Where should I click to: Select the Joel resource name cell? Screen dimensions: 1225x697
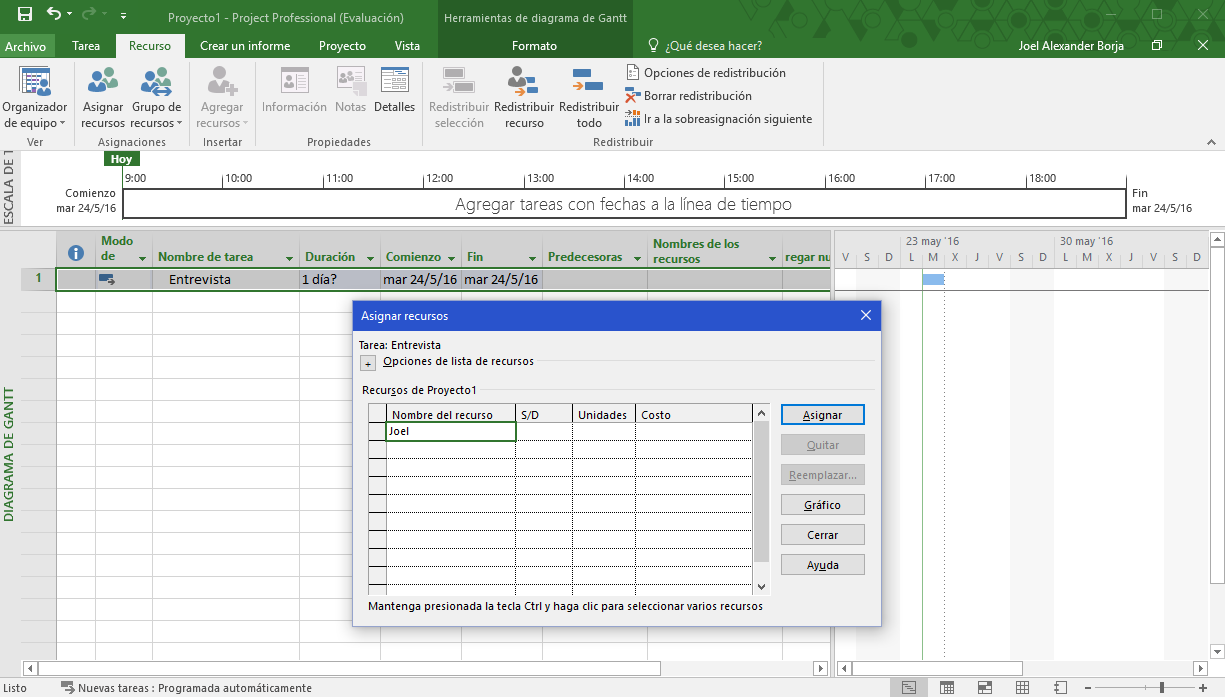click(450, 432)
